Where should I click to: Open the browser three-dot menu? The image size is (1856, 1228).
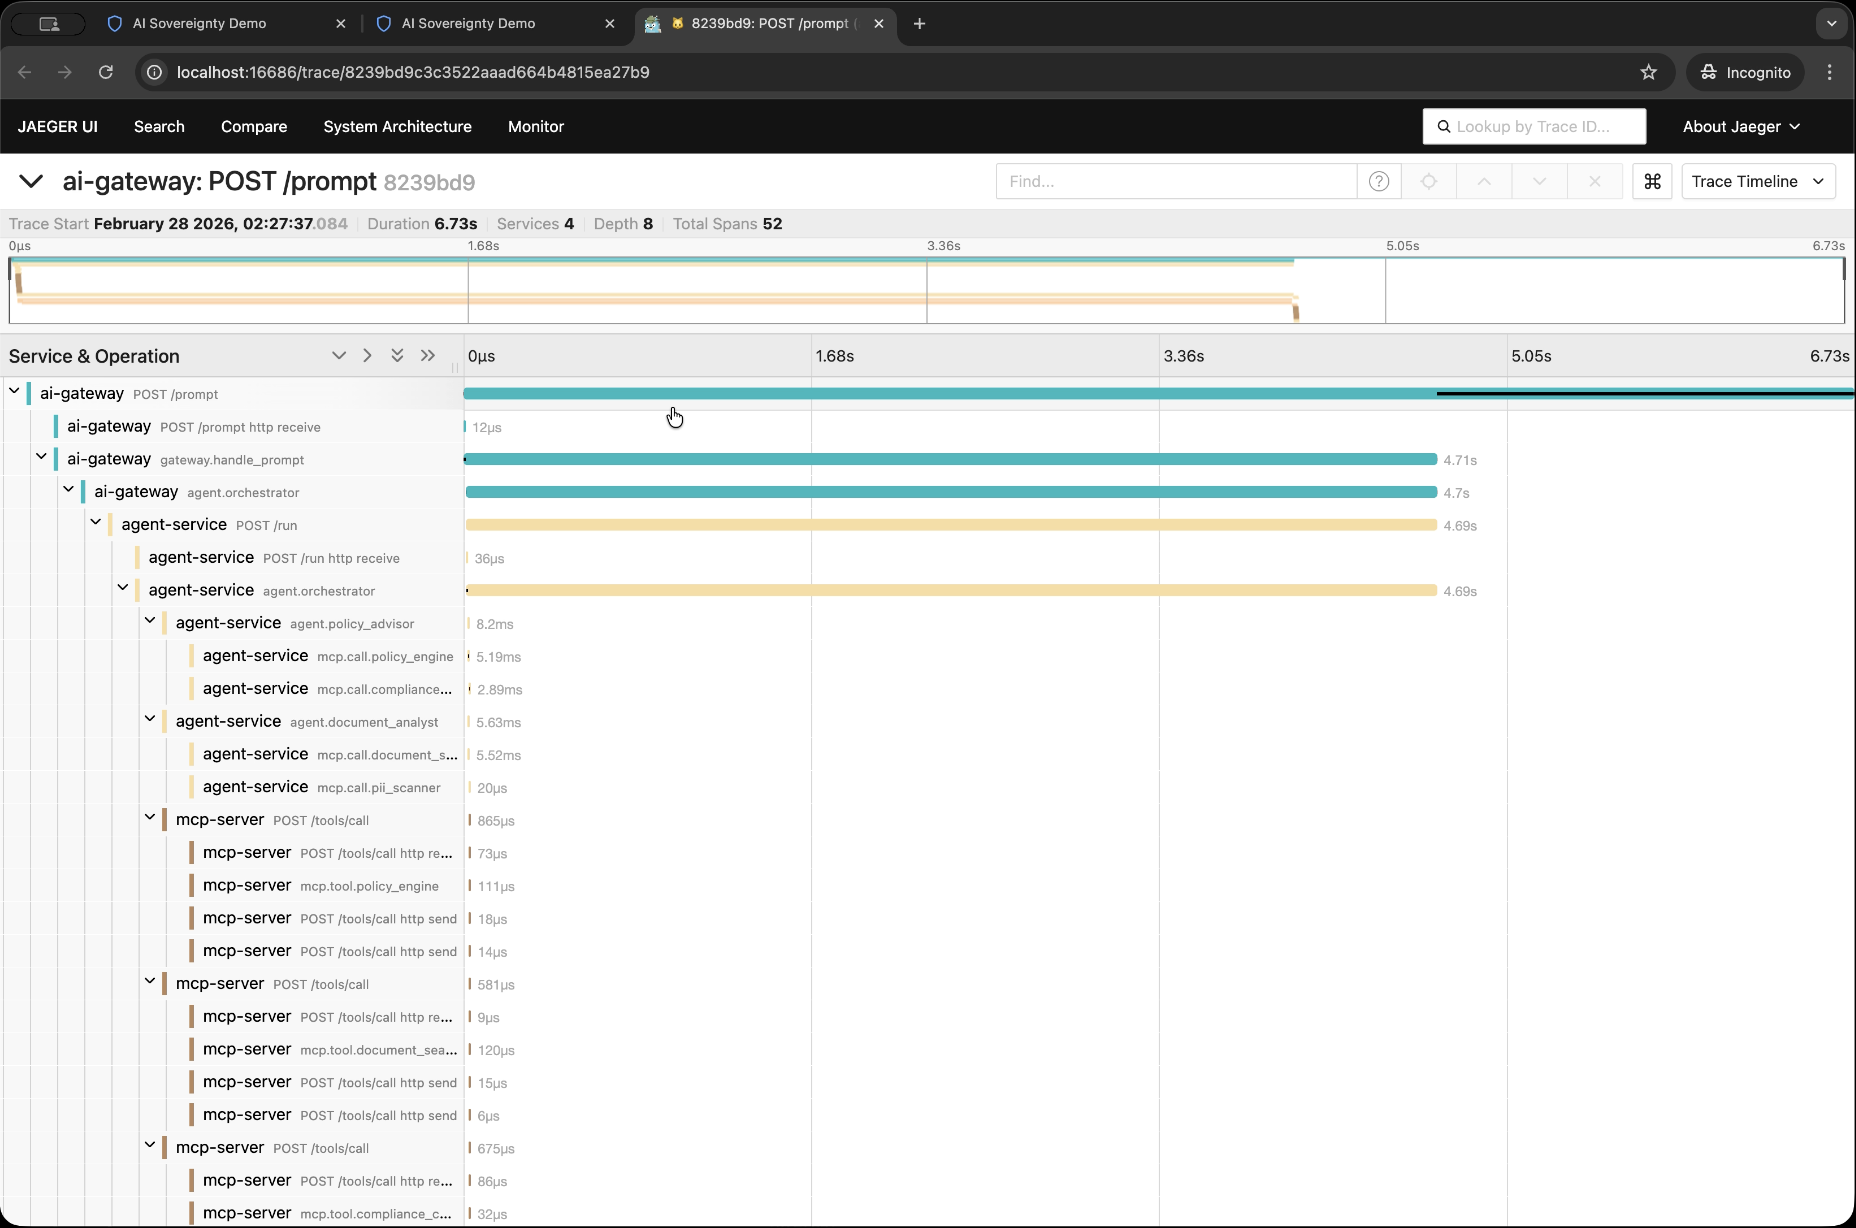[x=1830, y=72]
